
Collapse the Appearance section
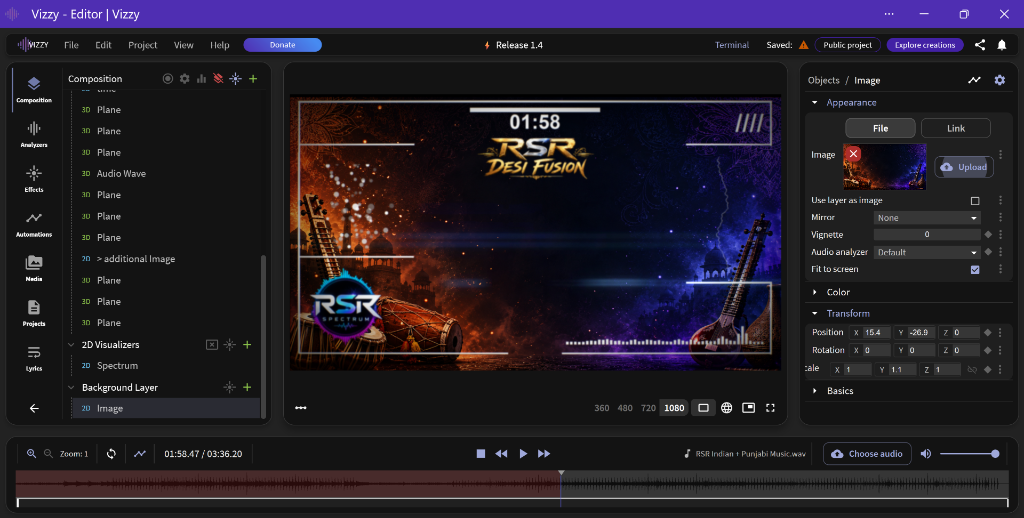814,103
